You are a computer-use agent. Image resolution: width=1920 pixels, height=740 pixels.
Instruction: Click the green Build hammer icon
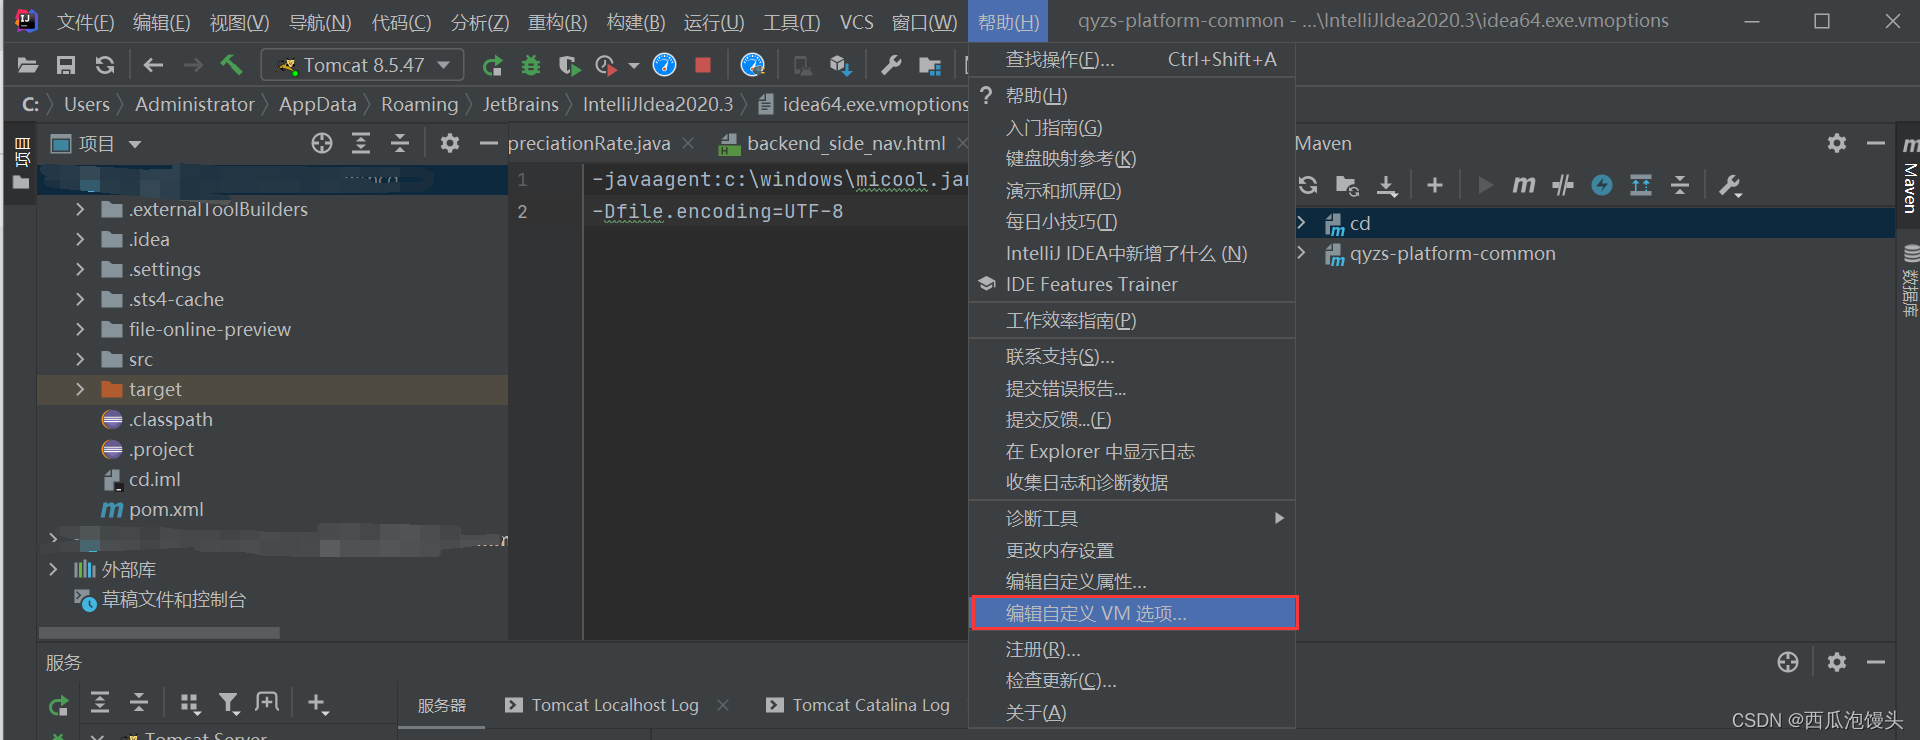click(231, 65)
